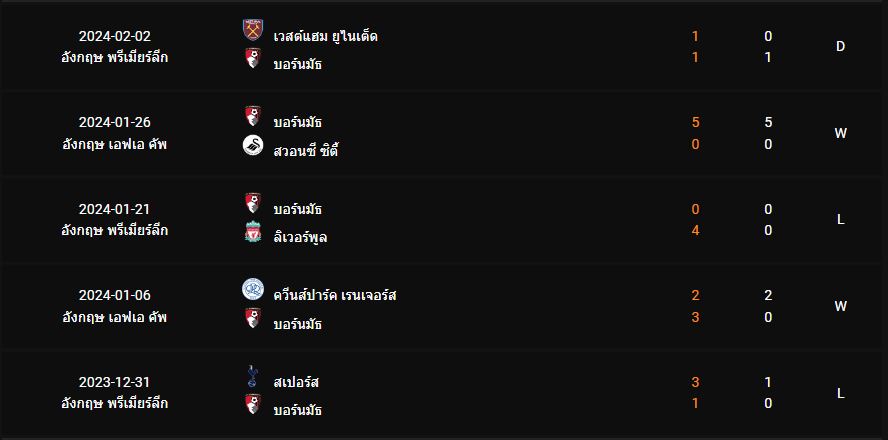This screenshot has height=440, width=888.
Task: Open the สเปอร์ส team name
Action: [296, 383]
